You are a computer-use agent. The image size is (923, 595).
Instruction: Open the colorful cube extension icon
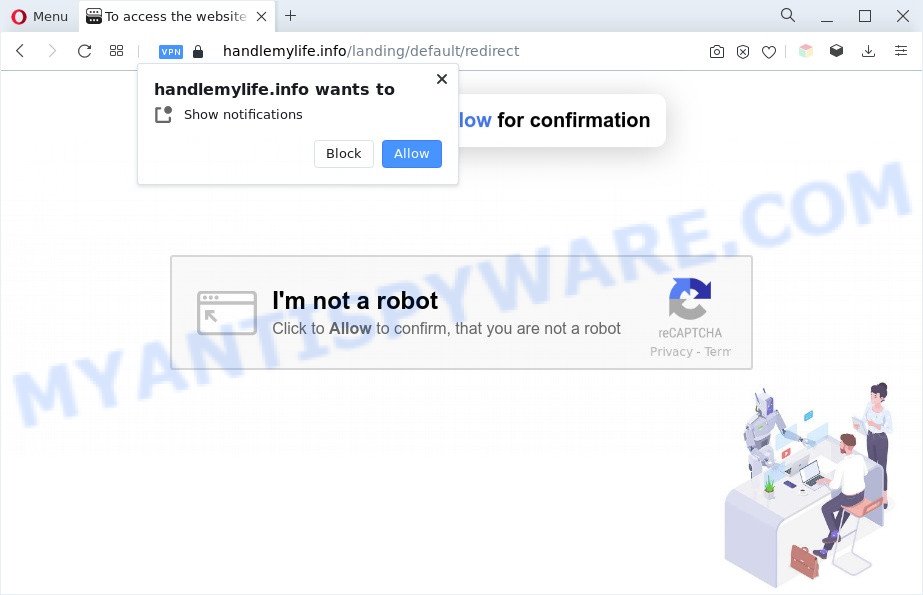click(806, 51)
